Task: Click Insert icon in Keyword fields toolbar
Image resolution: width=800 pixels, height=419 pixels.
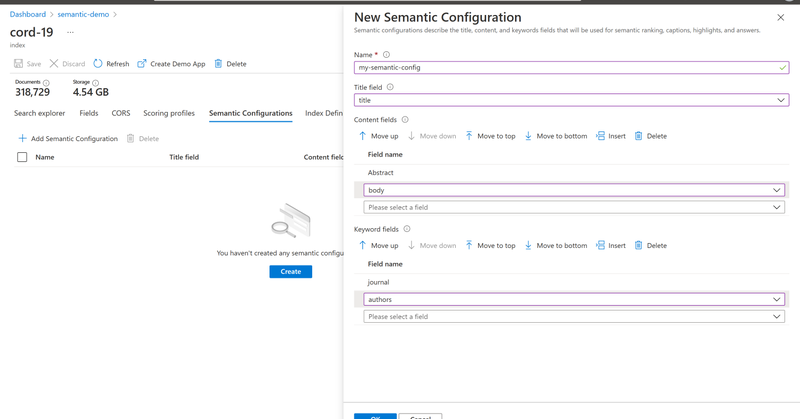Action: [600, 245]
